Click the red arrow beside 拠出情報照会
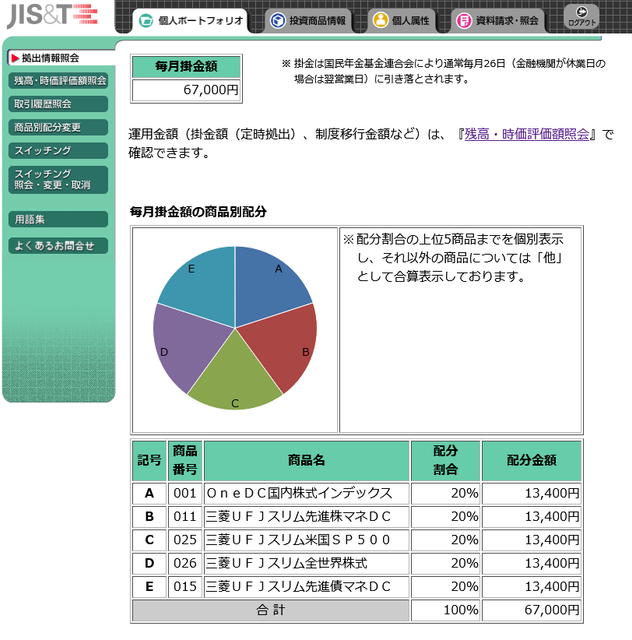 [x=15, y=58]
